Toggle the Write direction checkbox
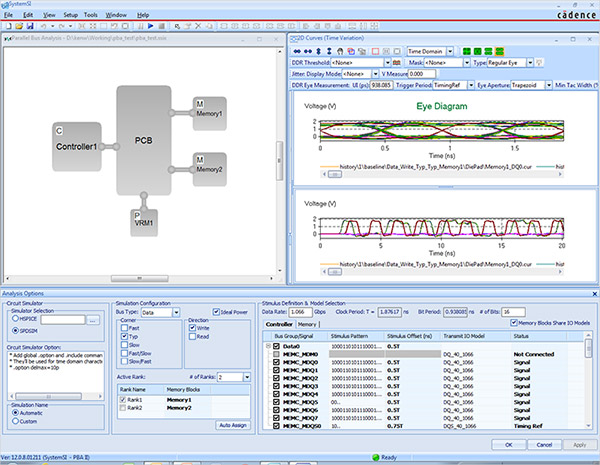 192,328
